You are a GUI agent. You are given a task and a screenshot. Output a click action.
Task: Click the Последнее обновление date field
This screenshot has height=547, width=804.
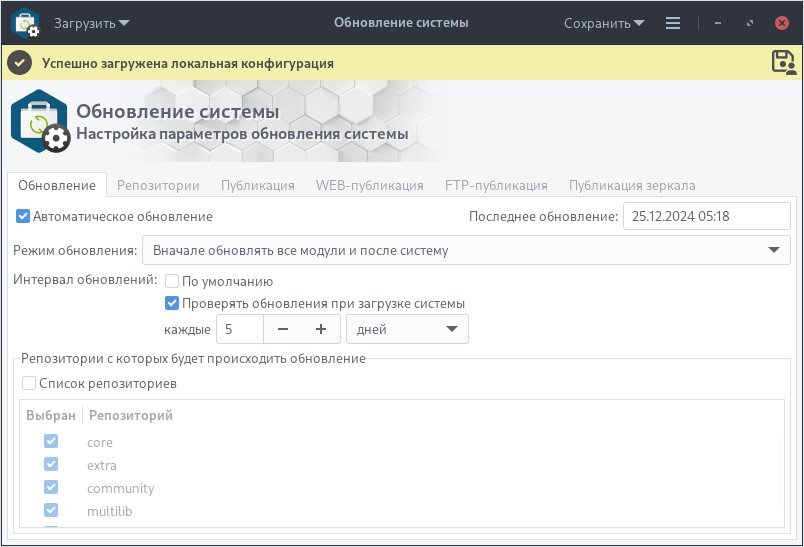click(x=707, y=216)
